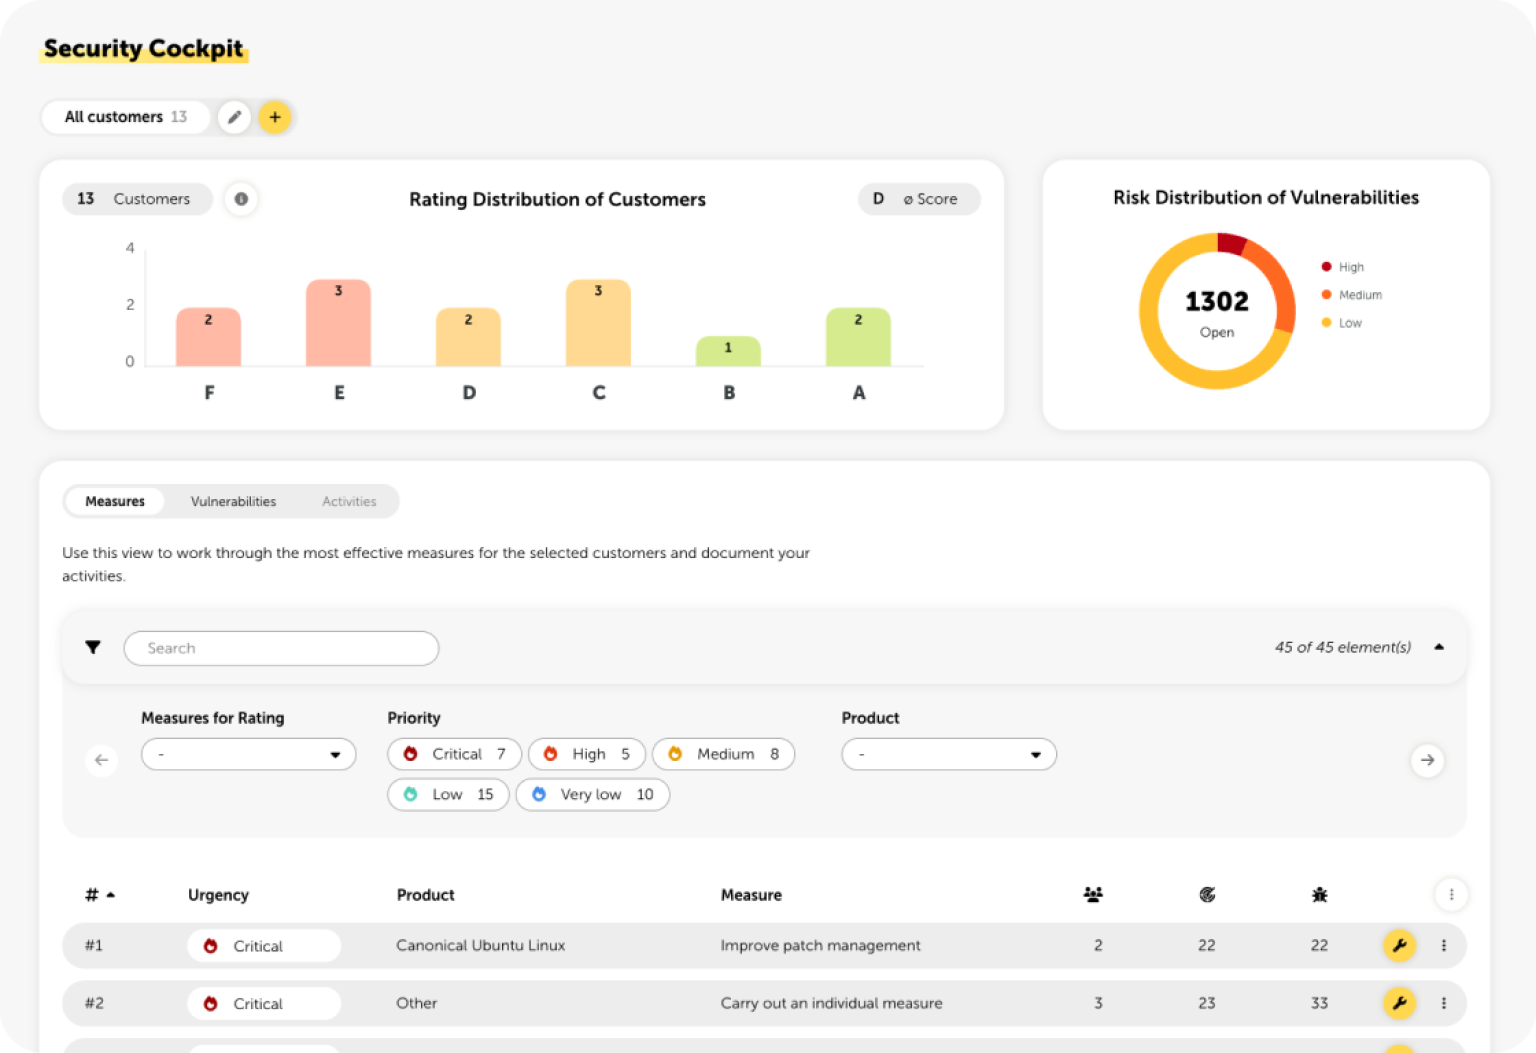Expand the Product filter dropdown
The image size is (1536, 1053).
(x=949, y=754)
